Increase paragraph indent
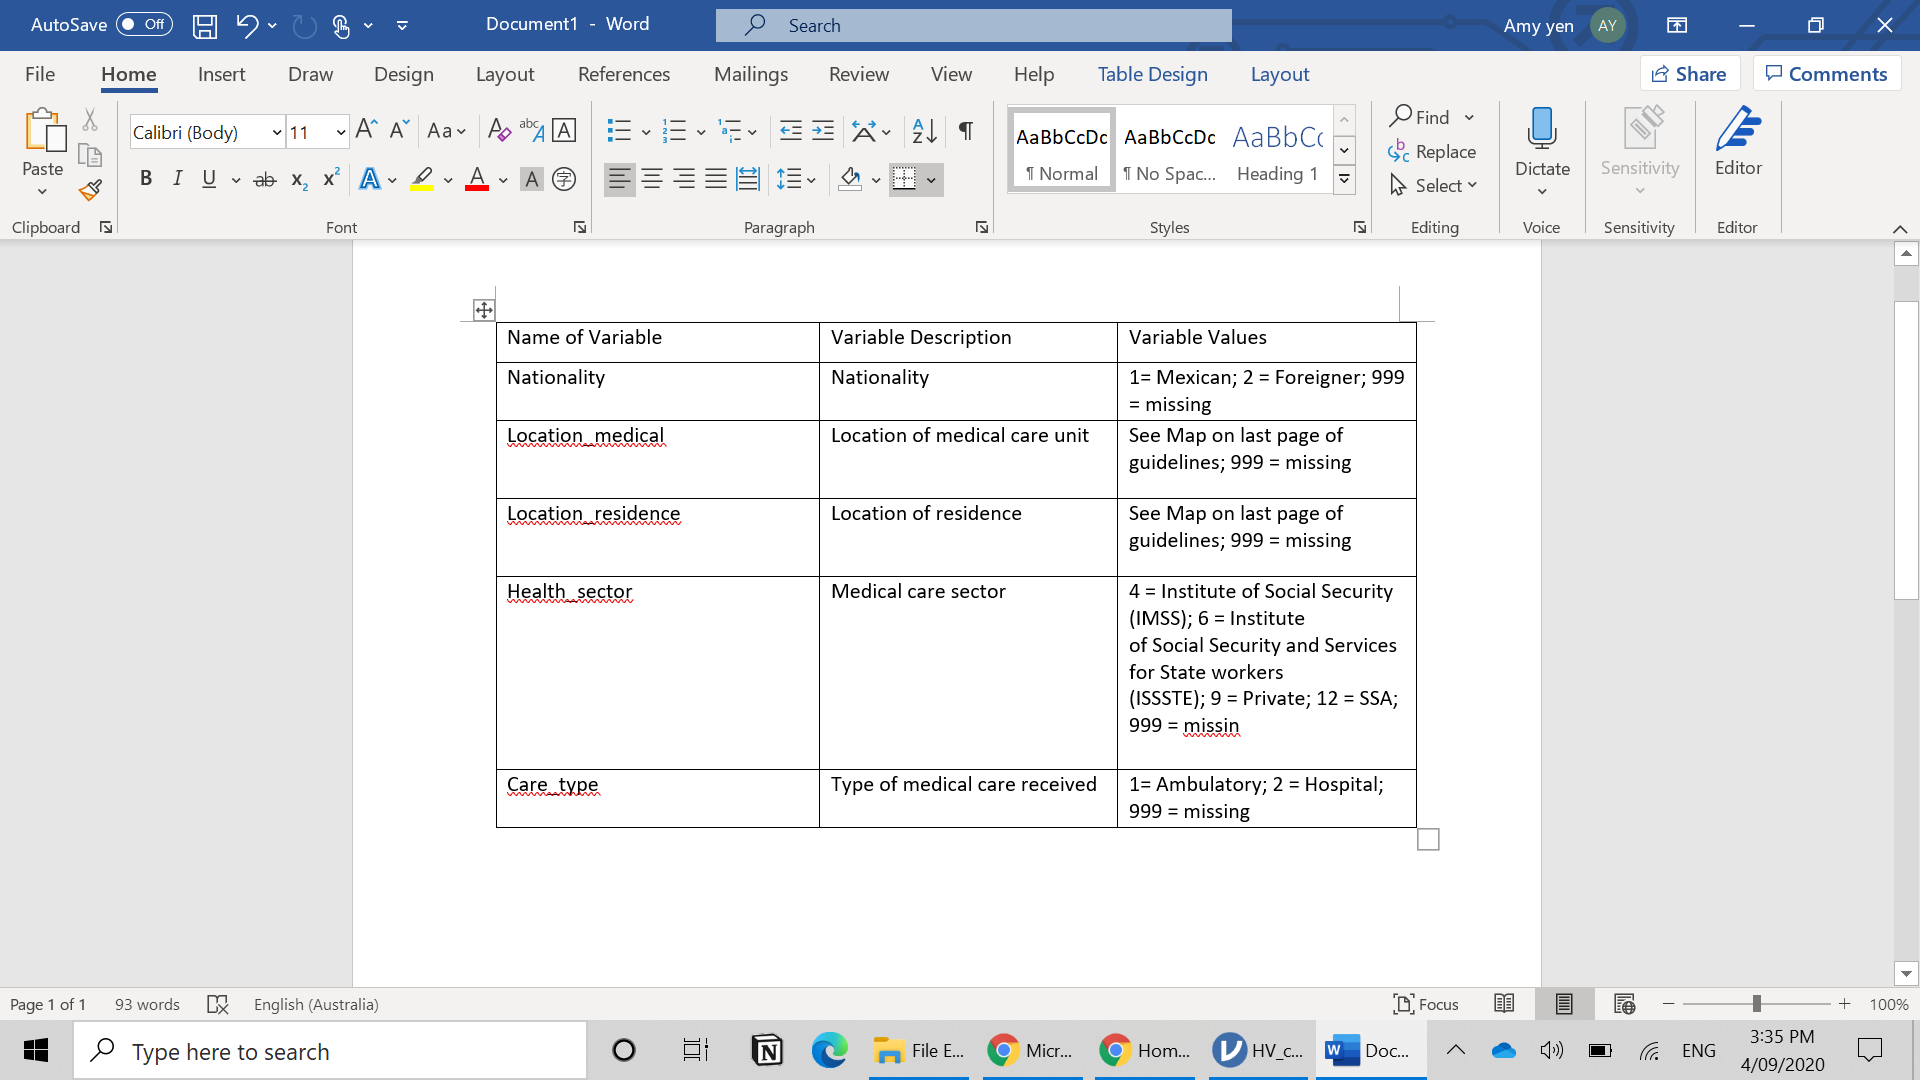 coord(823,130)
